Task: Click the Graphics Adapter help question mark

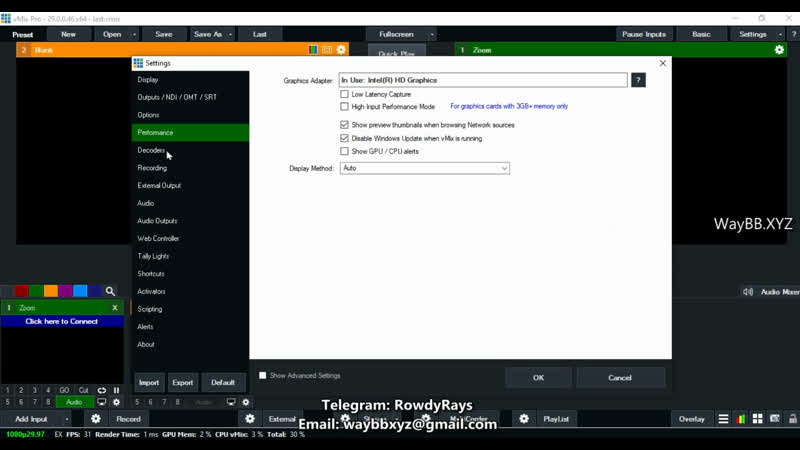Action: [638, 80]
